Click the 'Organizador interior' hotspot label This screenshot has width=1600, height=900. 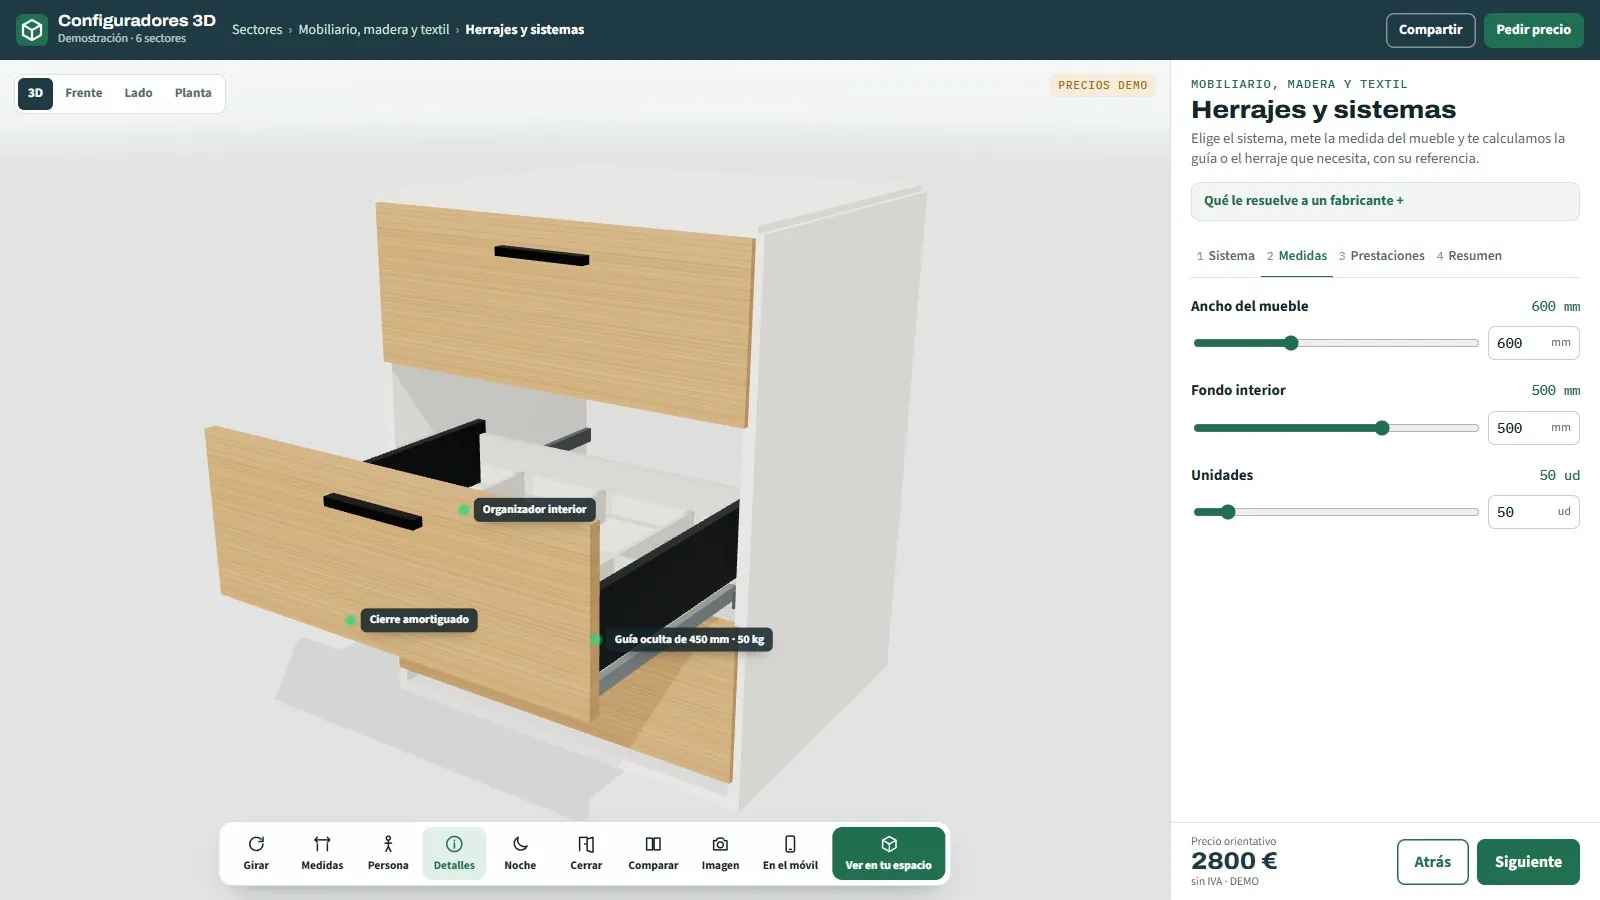point(534,510)
